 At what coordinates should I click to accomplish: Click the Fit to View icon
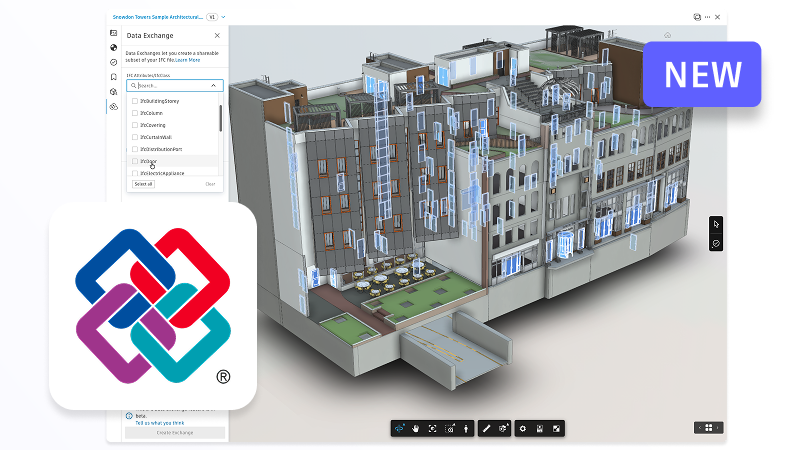pos(432,428)
